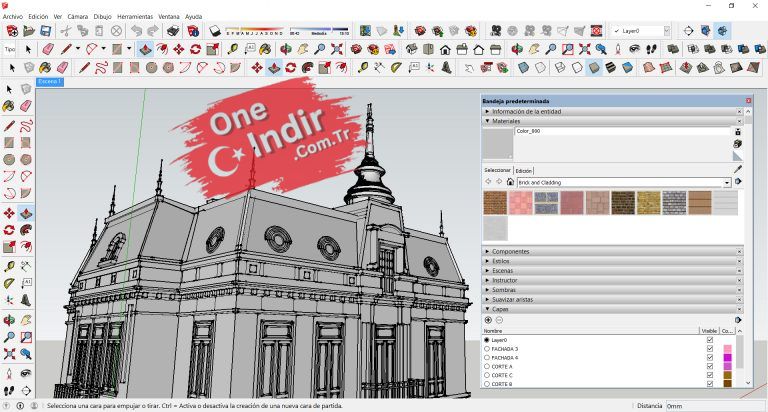Click the materials Home library icon
The width and height of the screenshot is (768, 412).
[x=510, y=182]
